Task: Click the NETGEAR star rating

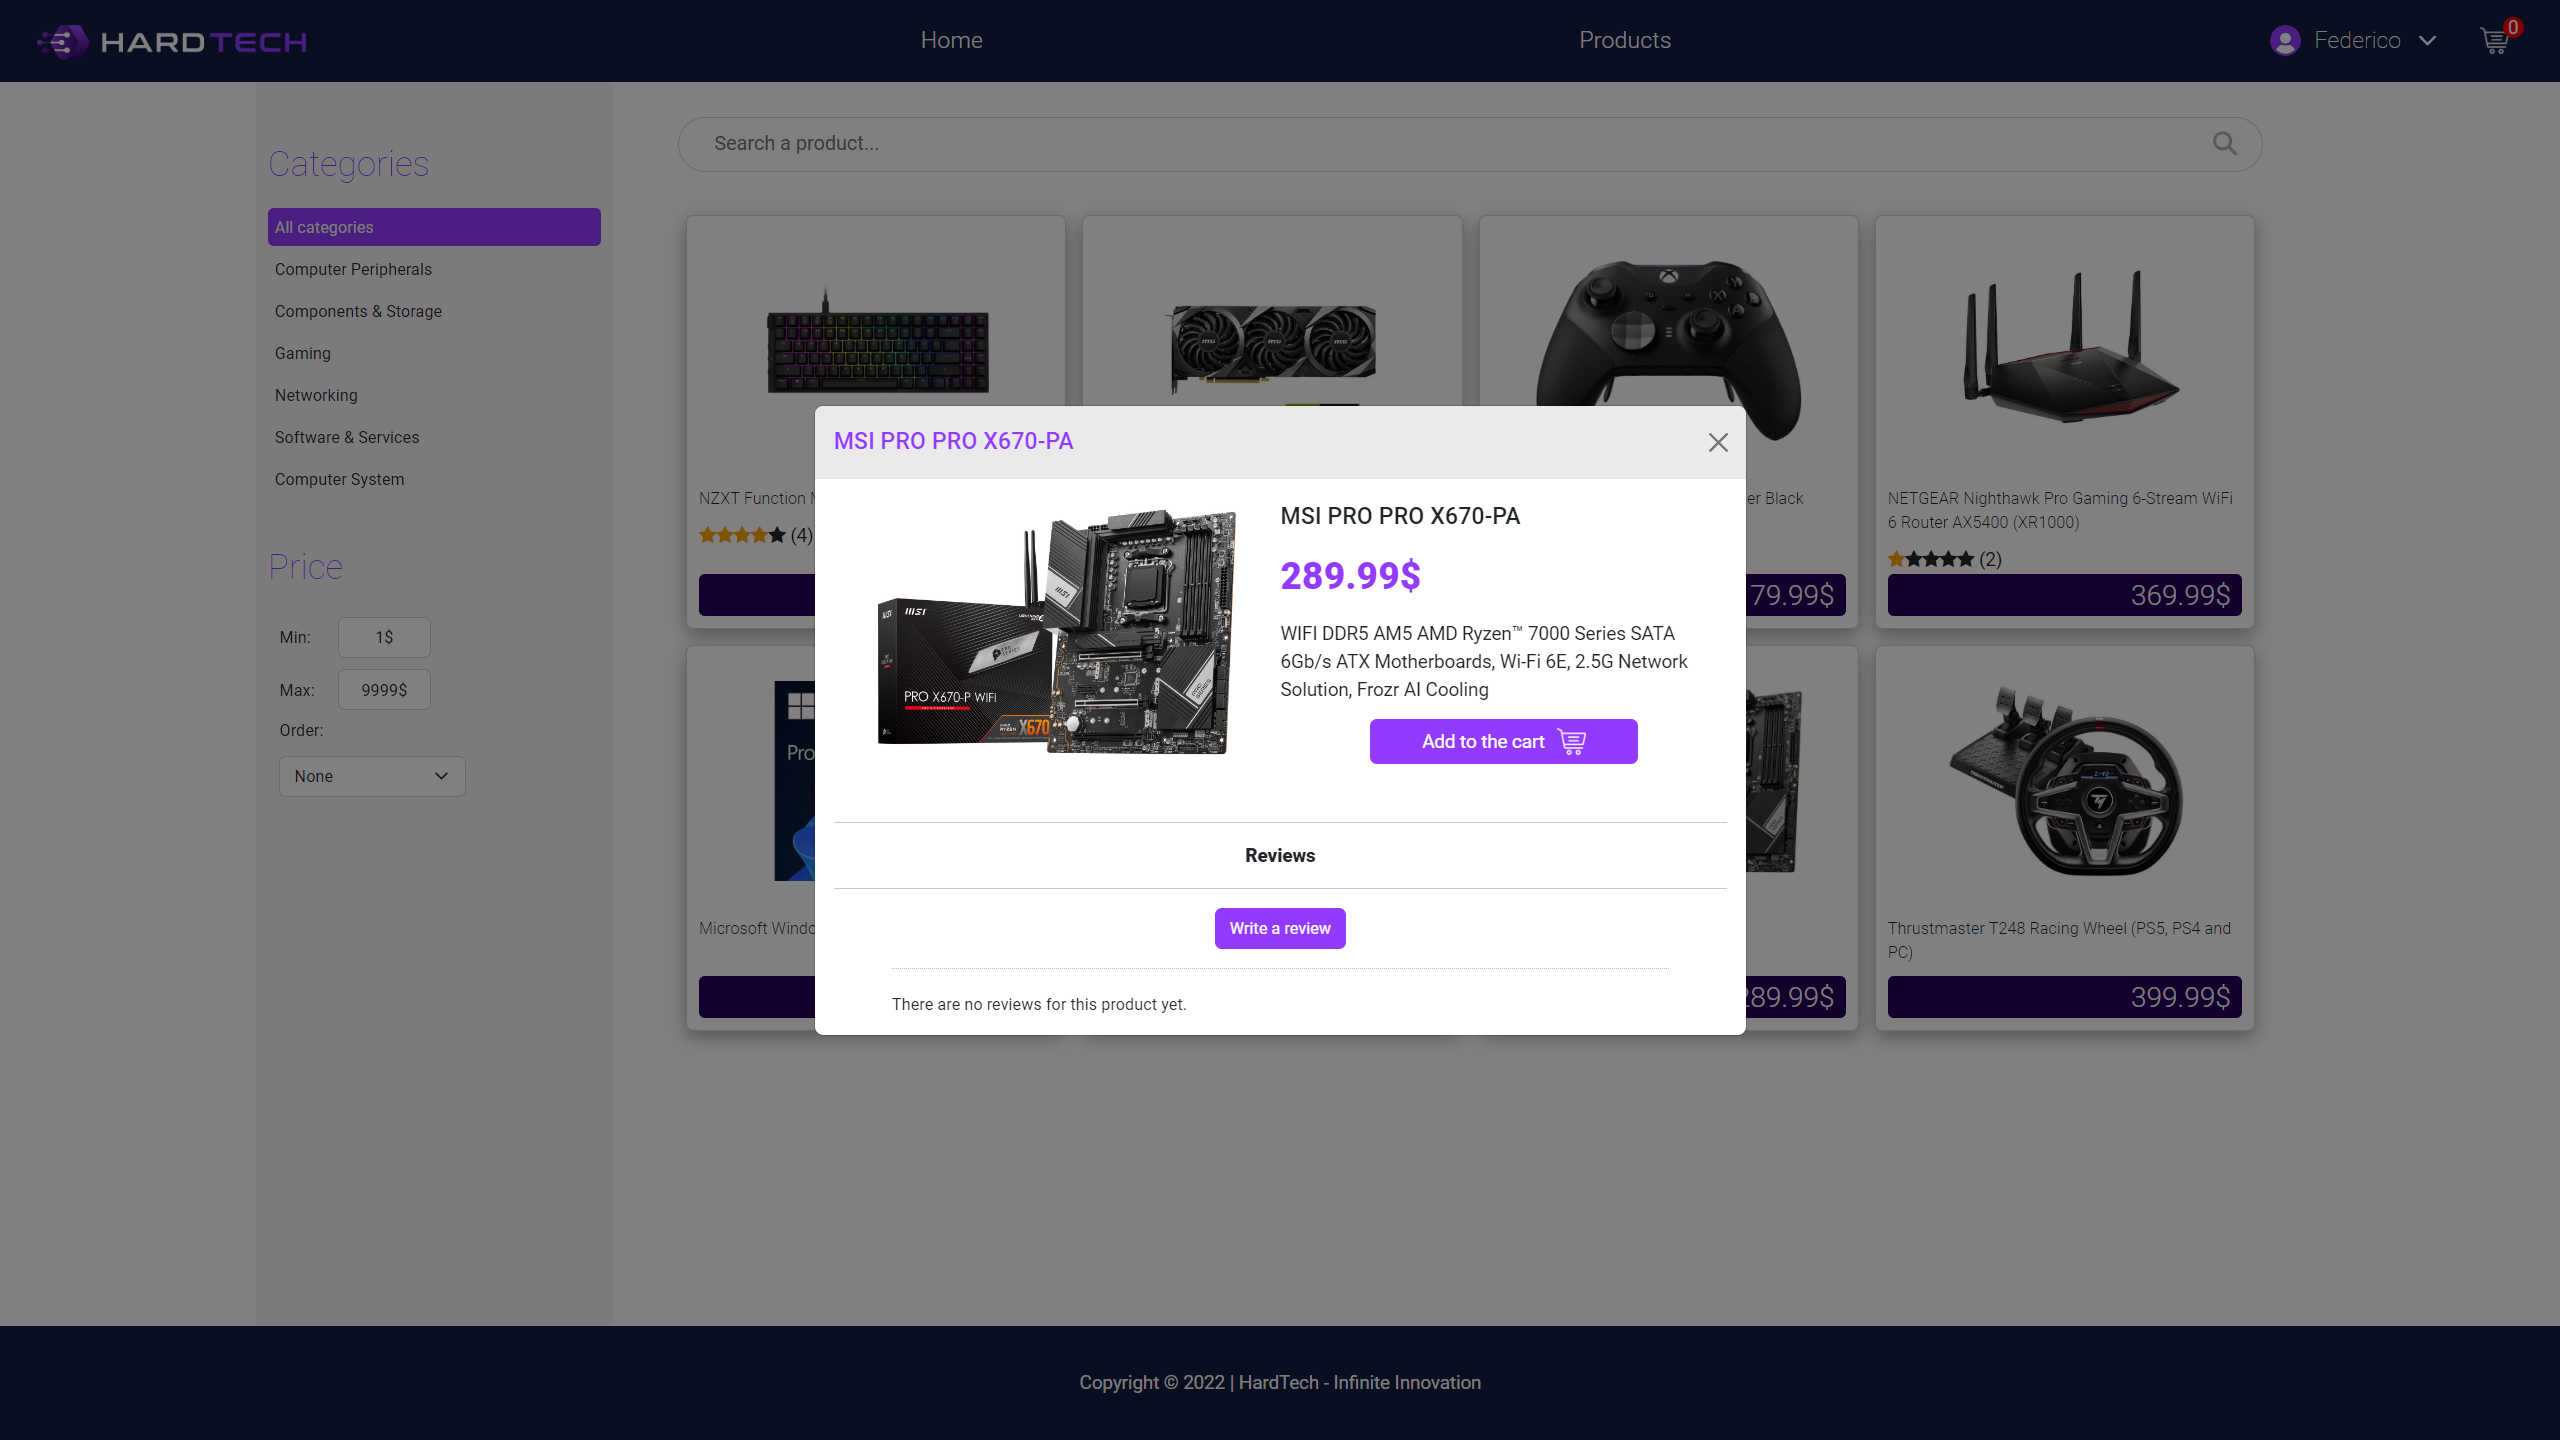Action: [1930, 560]
